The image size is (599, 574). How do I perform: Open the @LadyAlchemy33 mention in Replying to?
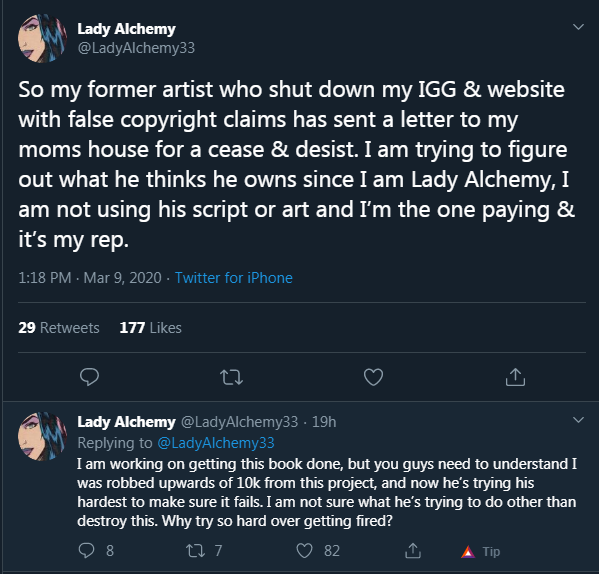click(216, 443)
